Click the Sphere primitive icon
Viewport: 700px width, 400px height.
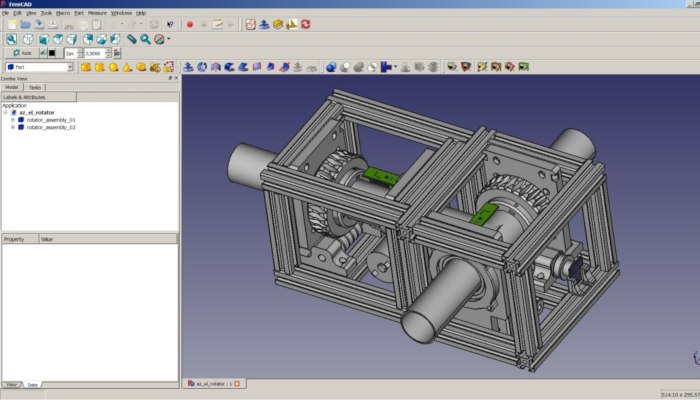[114, 67]
